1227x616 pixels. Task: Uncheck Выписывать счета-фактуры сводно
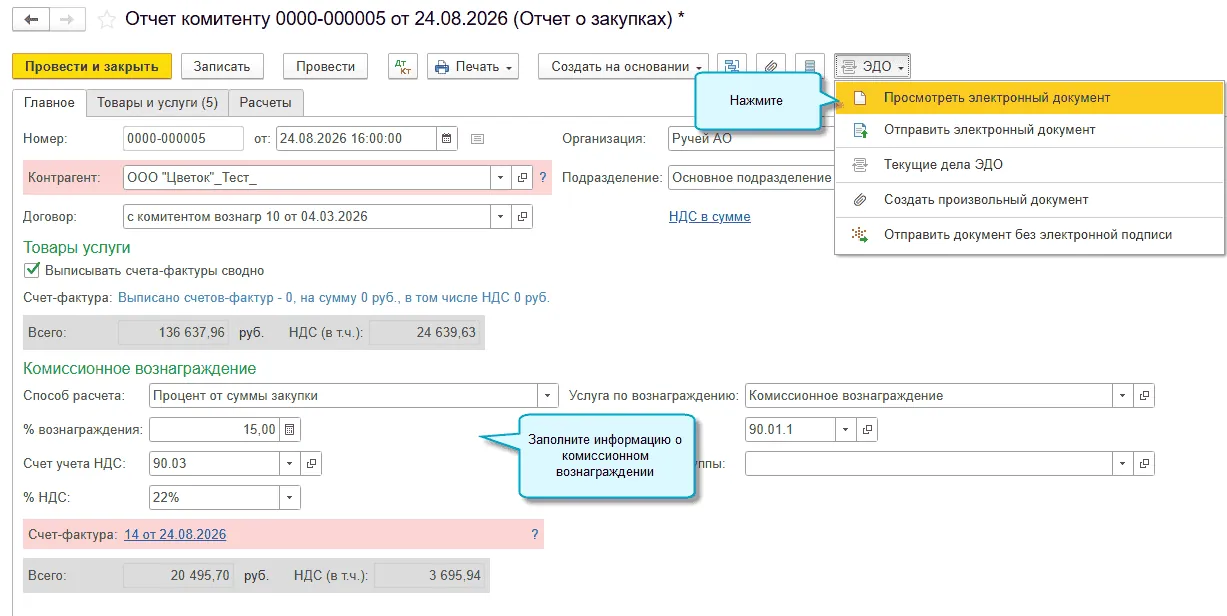click(x=33, y=270)
